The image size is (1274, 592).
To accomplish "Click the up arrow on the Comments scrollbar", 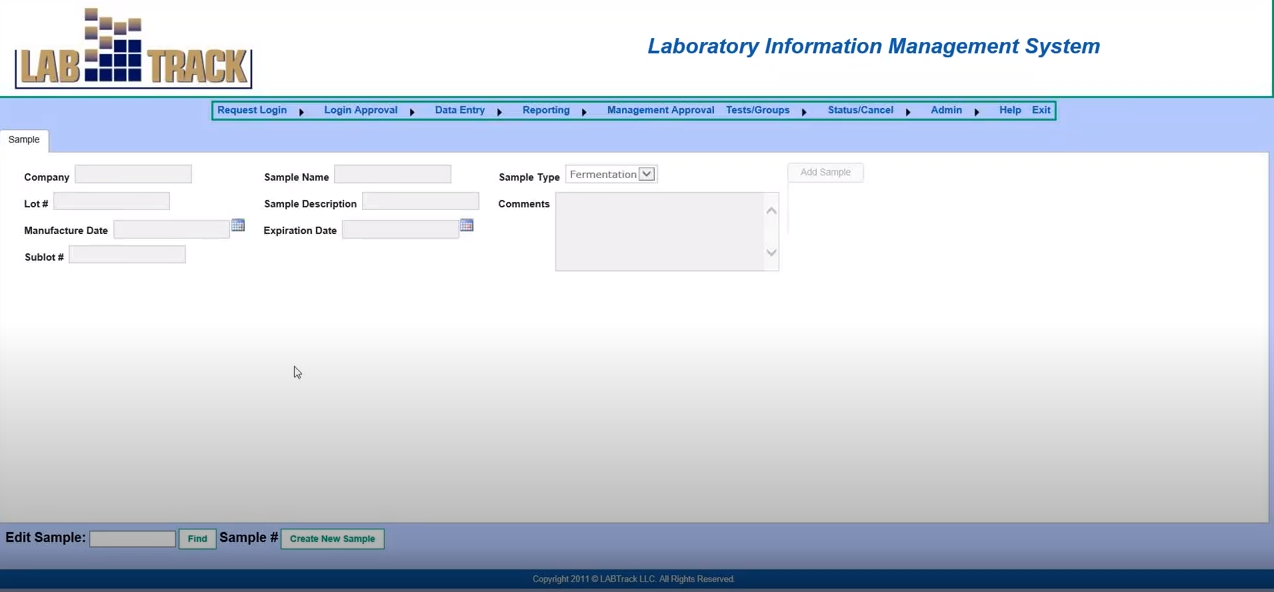I will click(771, 210).
